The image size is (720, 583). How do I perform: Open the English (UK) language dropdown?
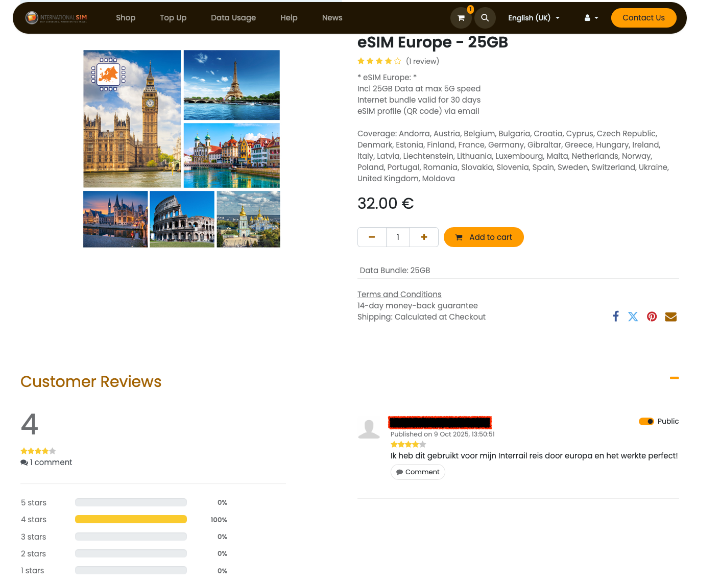pos(534,18)
